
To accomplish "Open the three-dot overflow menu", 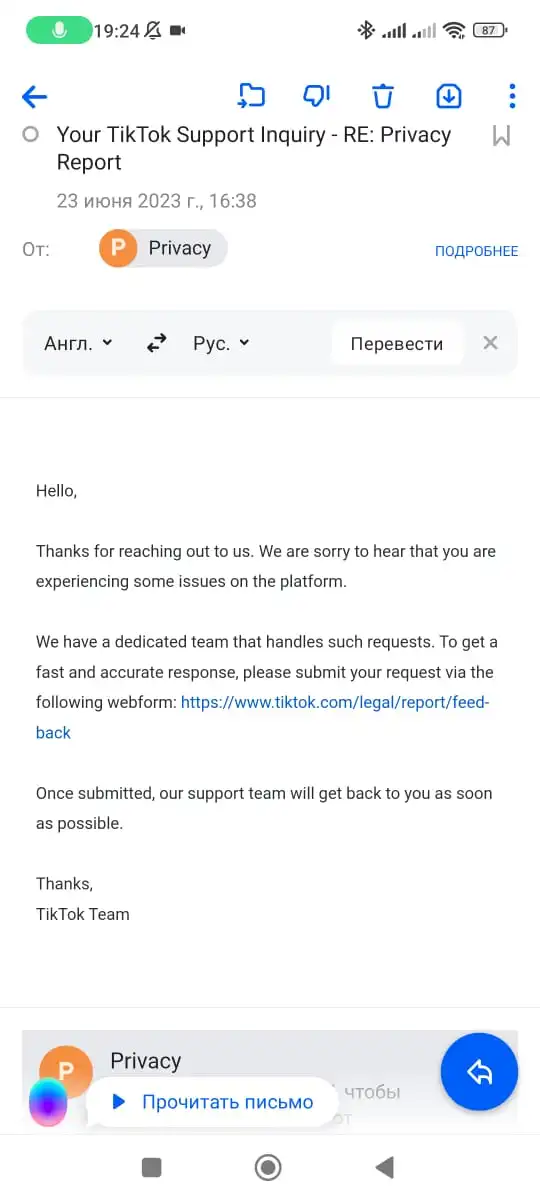I will [x=512, y=96].
